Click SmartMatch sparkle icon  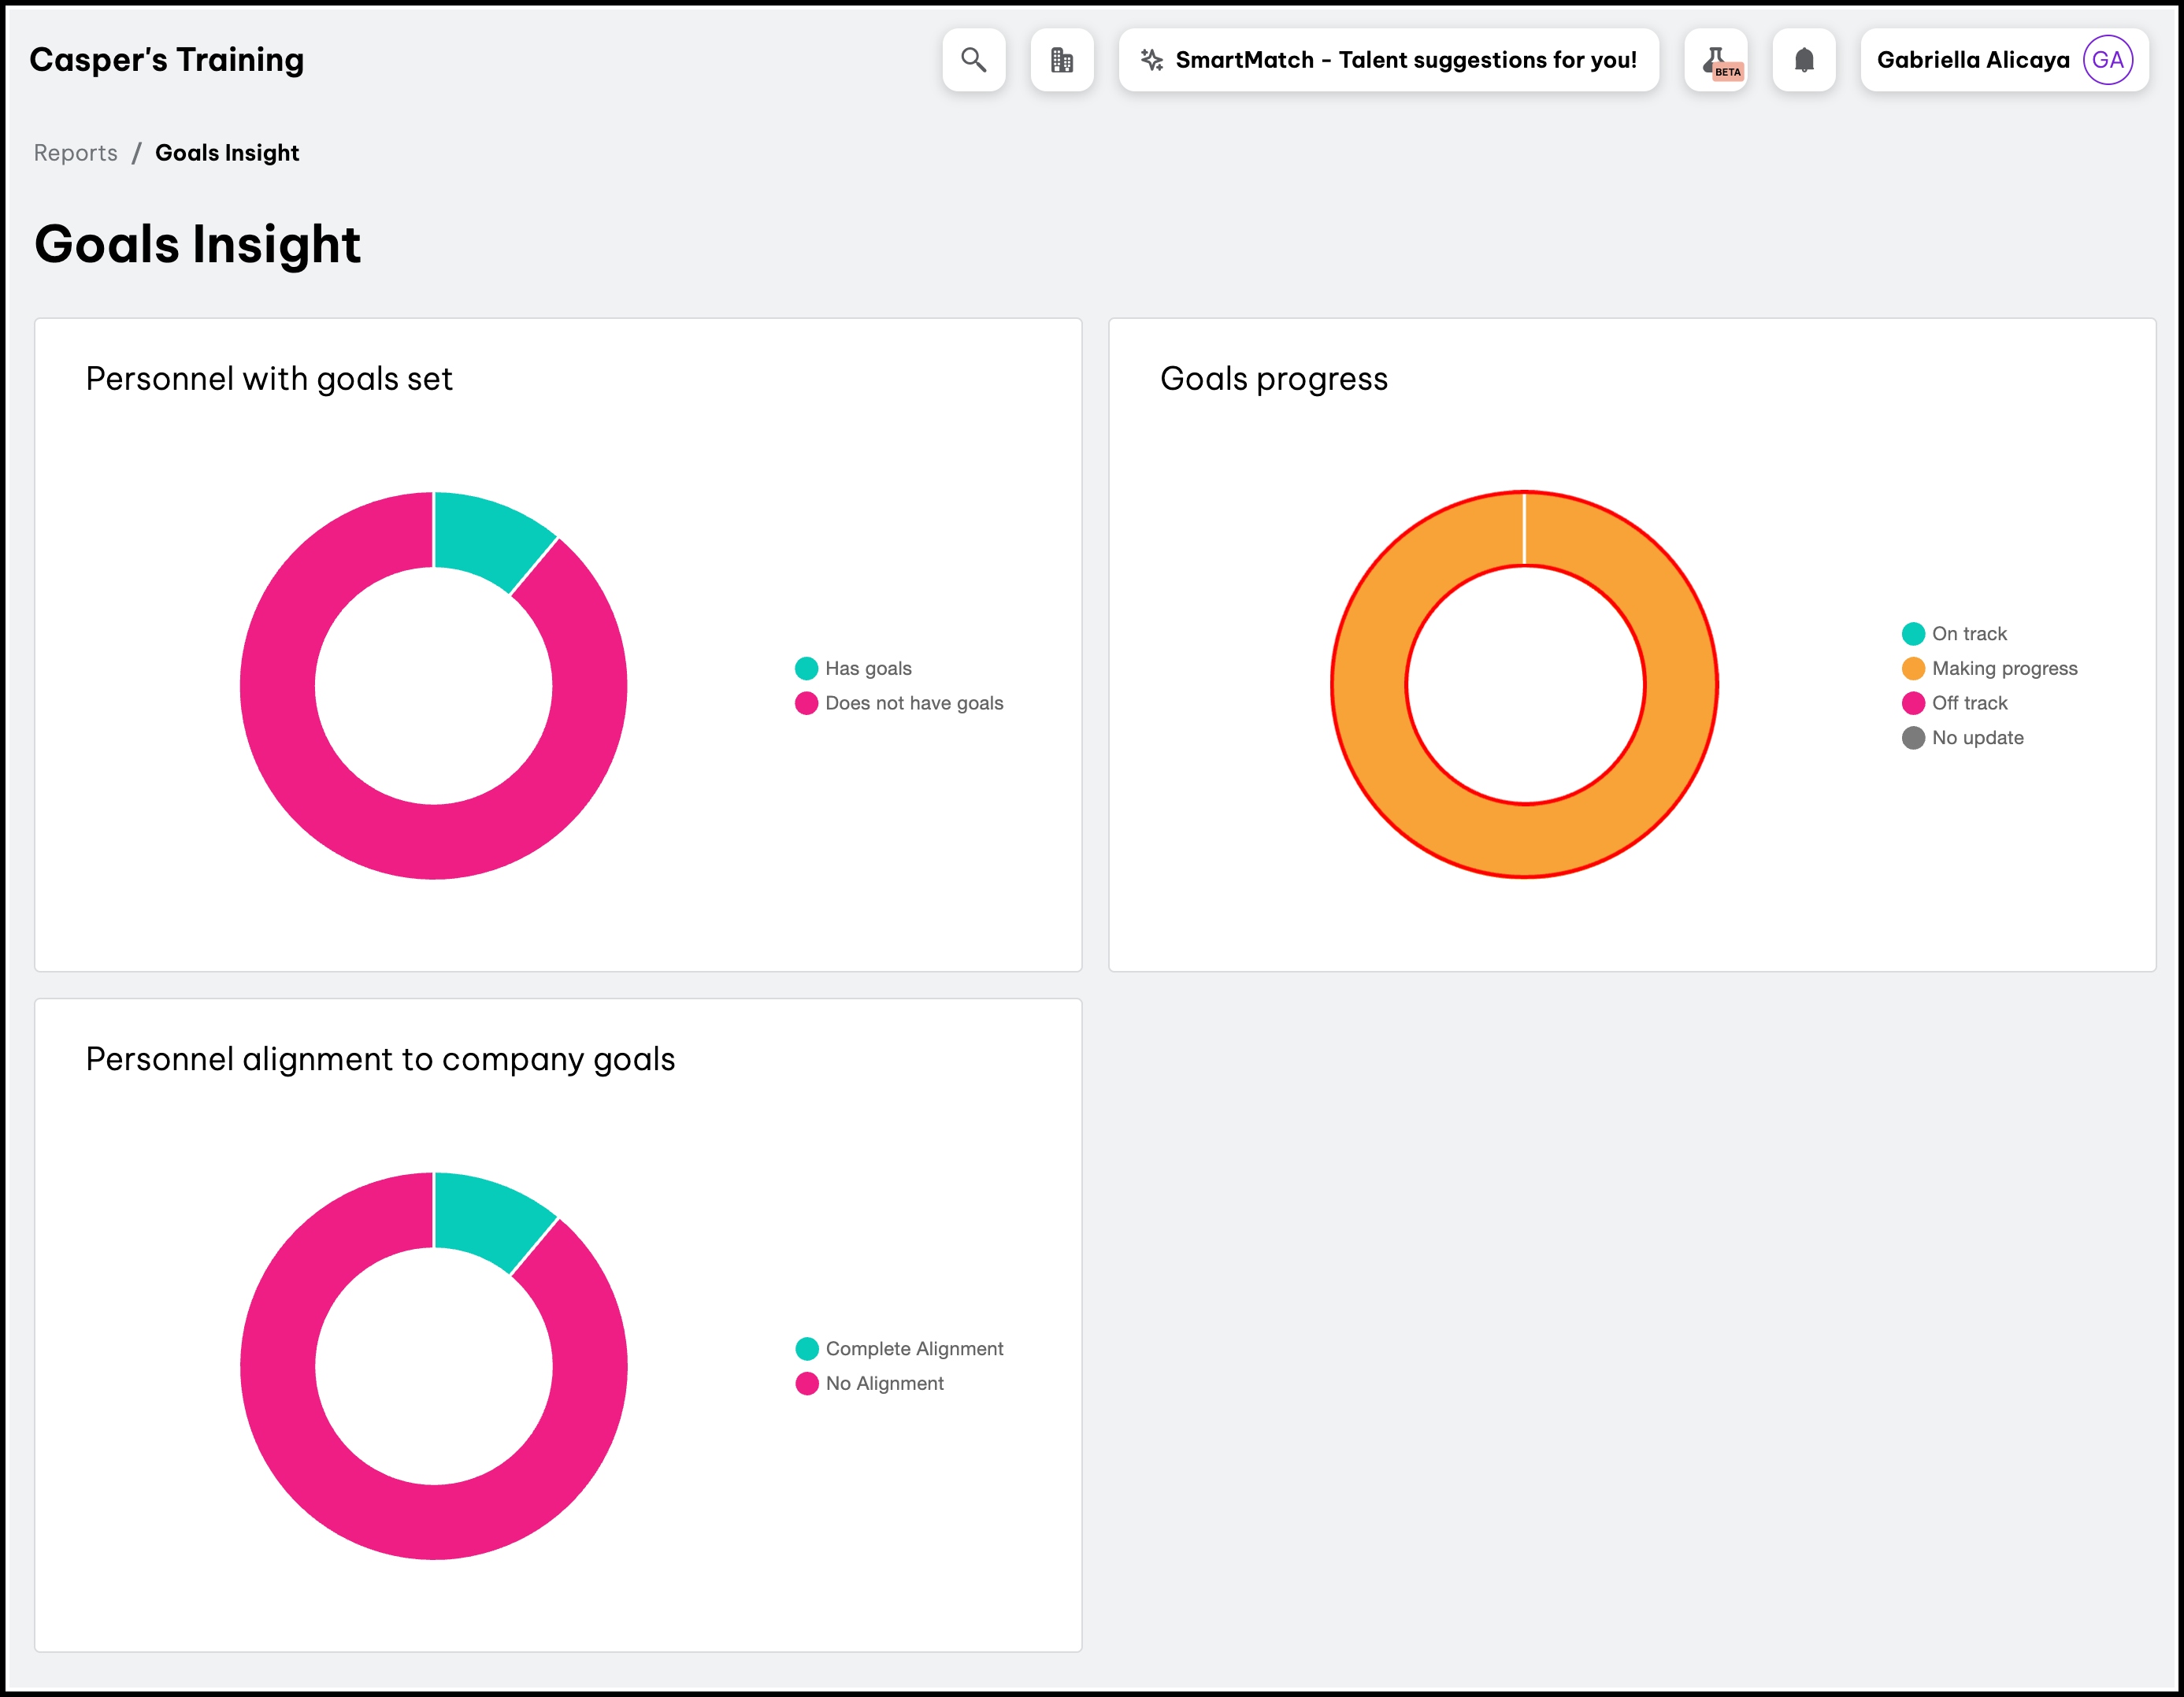pyautogui.click(x=1151, y=60)
